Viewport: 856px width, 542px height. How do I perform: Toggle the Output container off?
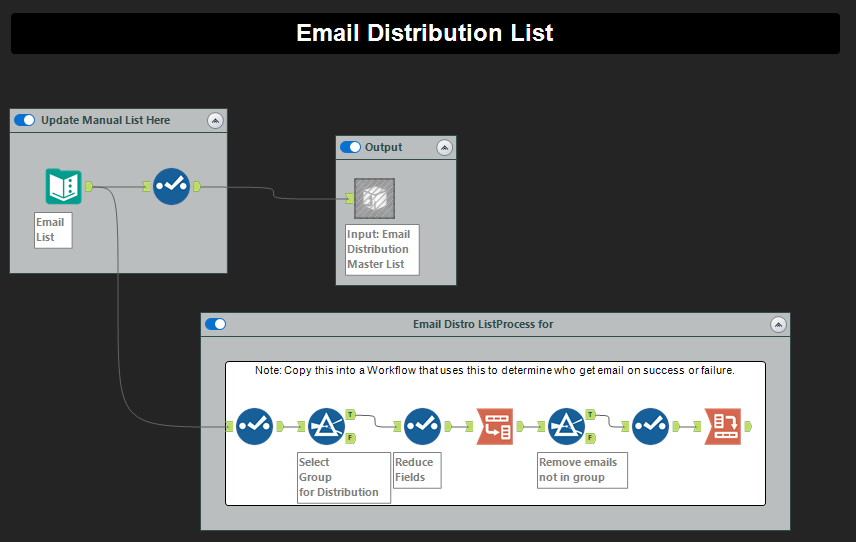point(350,147)
